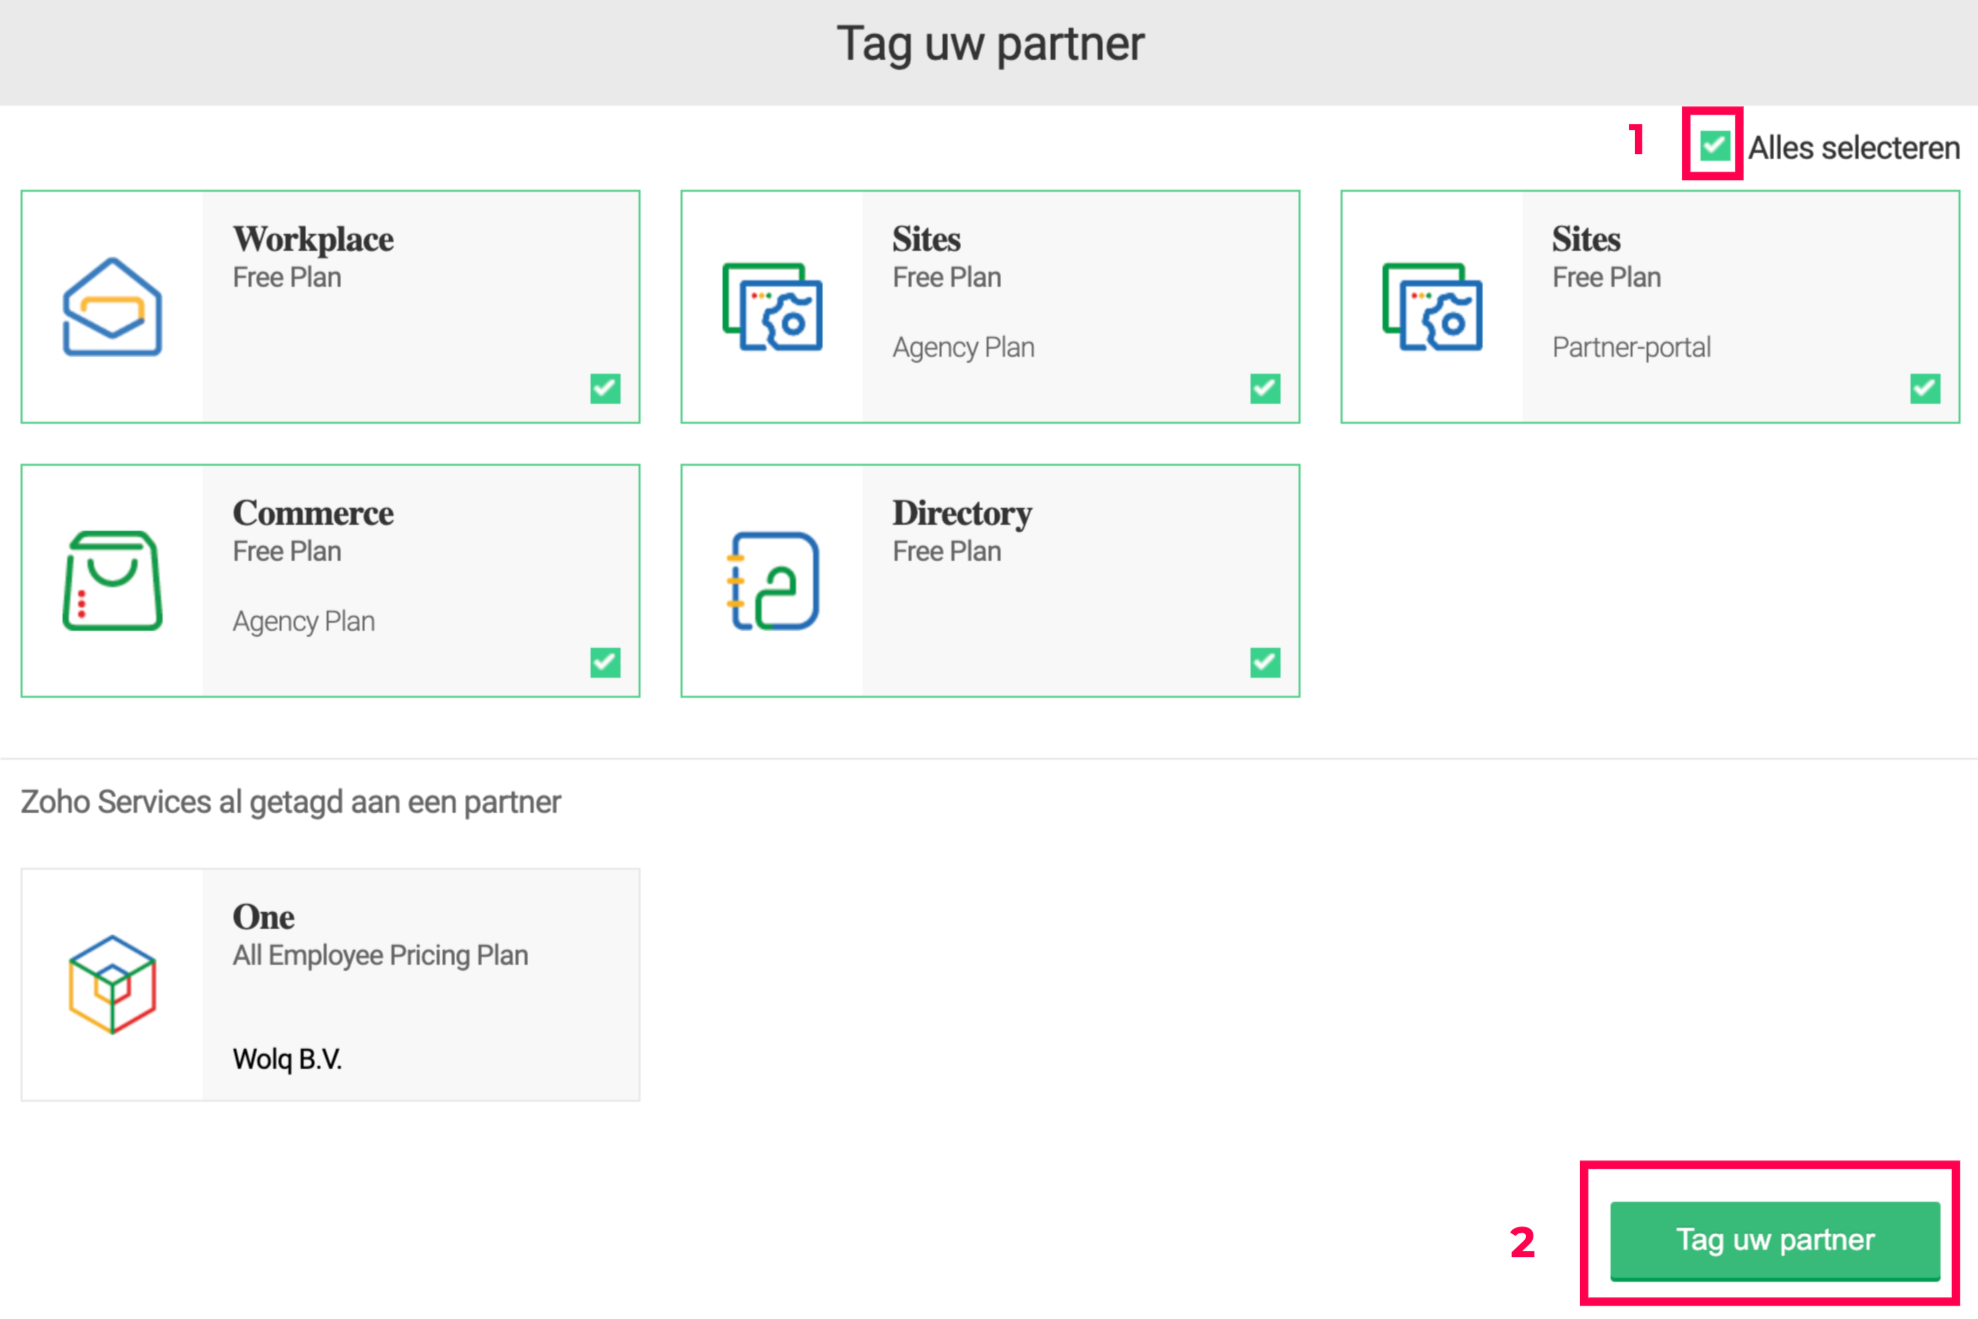Click Agency Plan text in Sites card
The height and width of the screenshot is (1319, 1978).
point(963,347)
